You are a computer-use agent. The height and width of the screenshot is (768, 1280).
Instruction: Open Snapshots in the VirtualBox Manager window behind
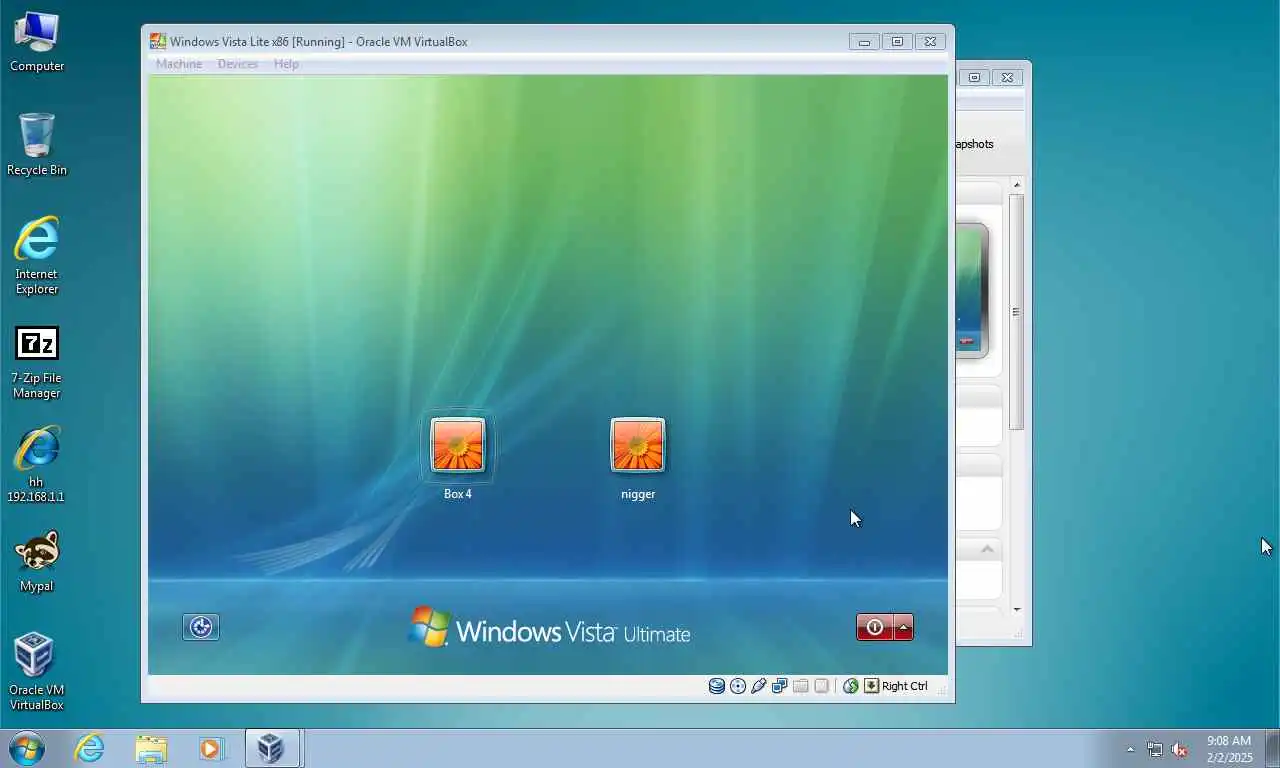click(974, 144)
